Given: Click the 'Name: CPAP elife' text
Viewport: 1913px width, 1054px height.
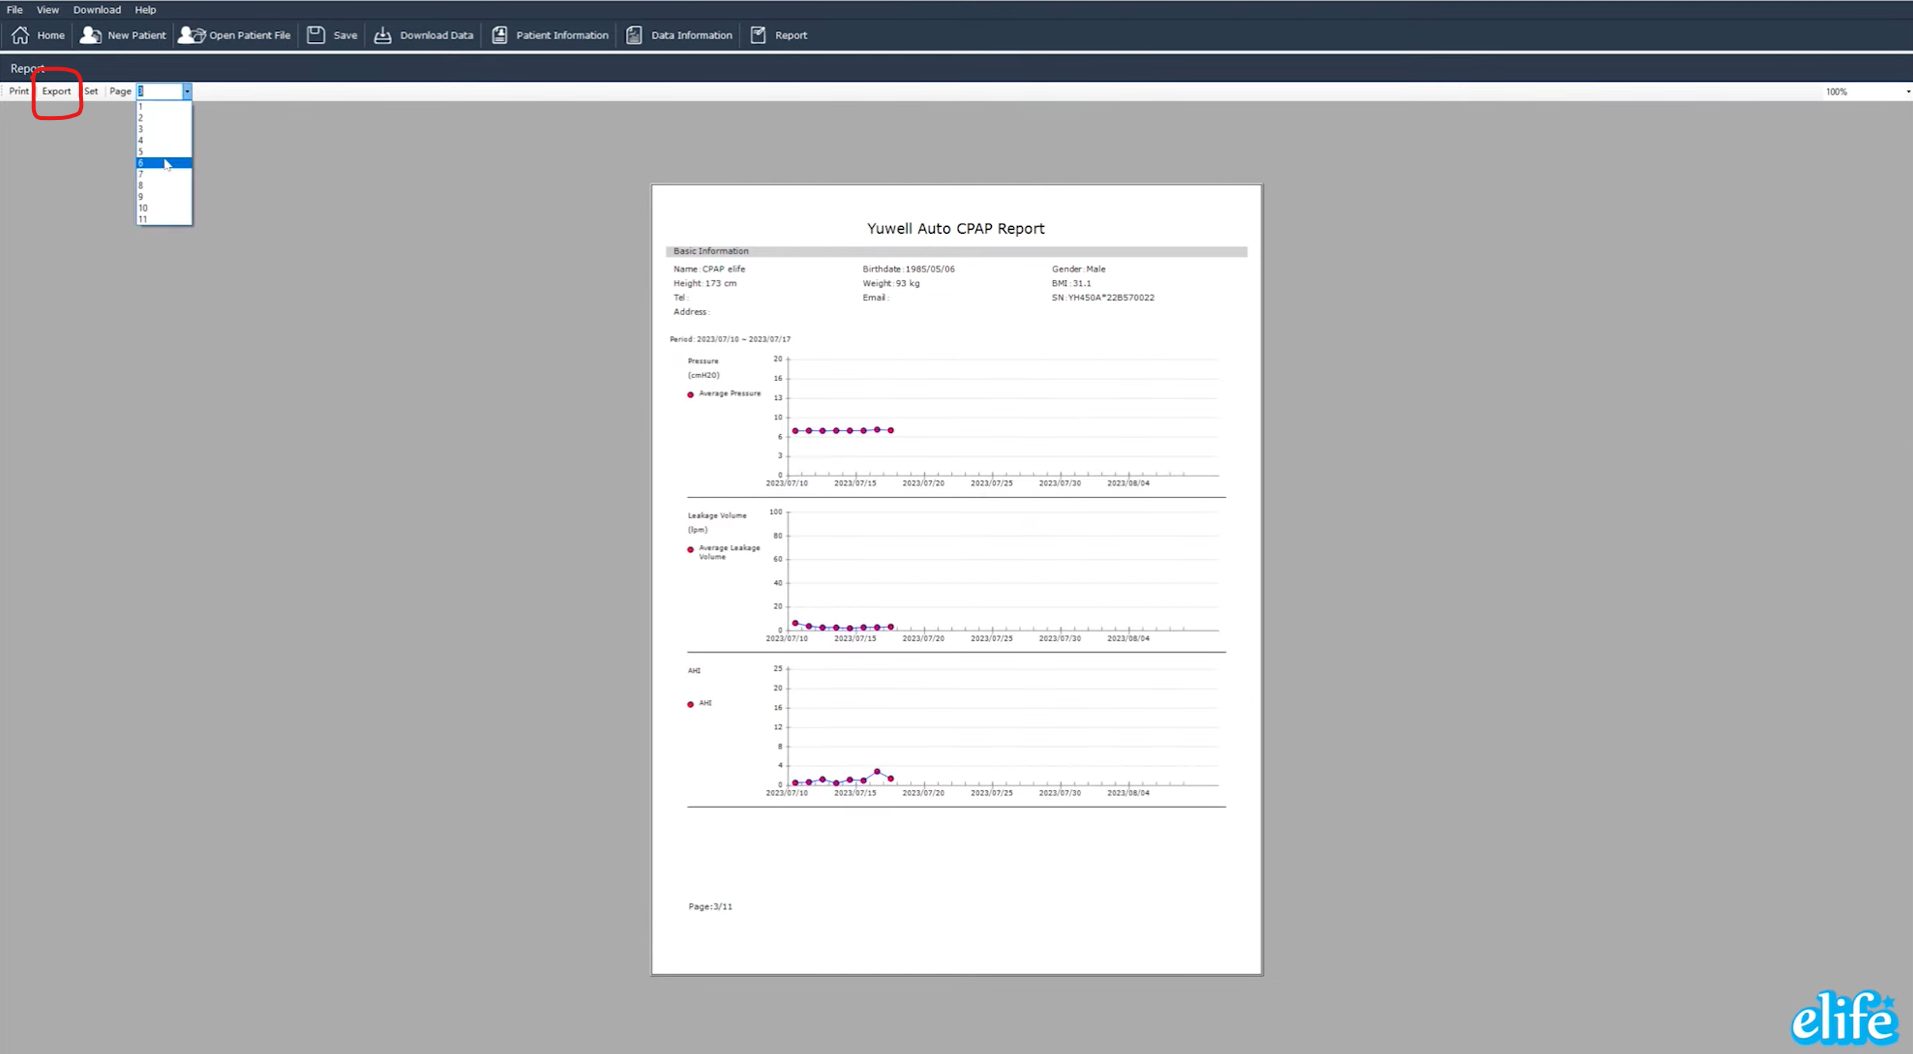Looking at the screenshot, I should click(x=709, y=269).
